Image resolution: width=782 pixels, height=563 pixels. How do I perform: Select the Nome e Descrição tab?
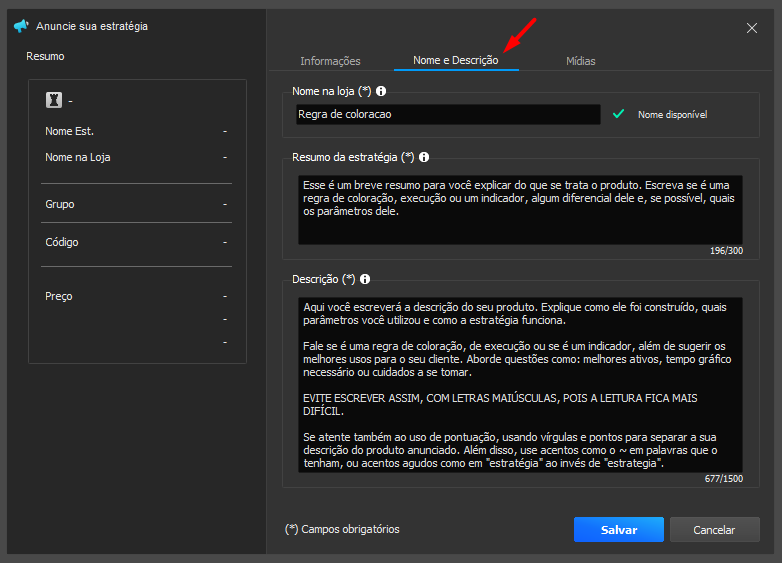point(456,60)
